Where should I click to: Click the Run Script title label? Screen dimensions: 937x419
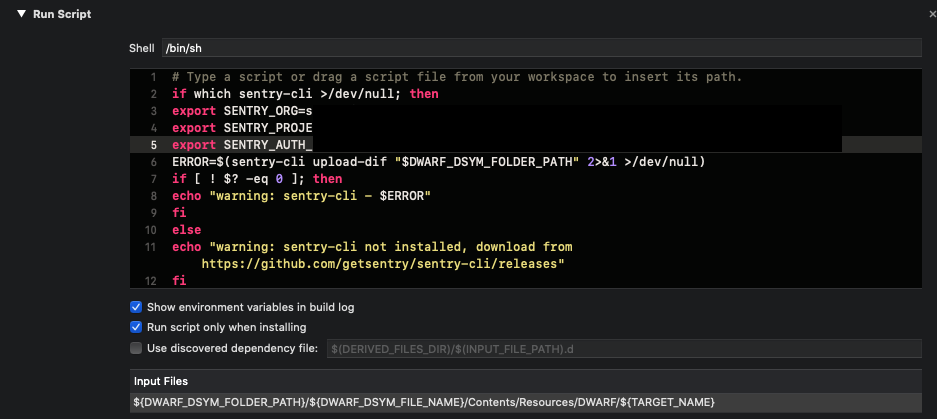tap(62, 14)
